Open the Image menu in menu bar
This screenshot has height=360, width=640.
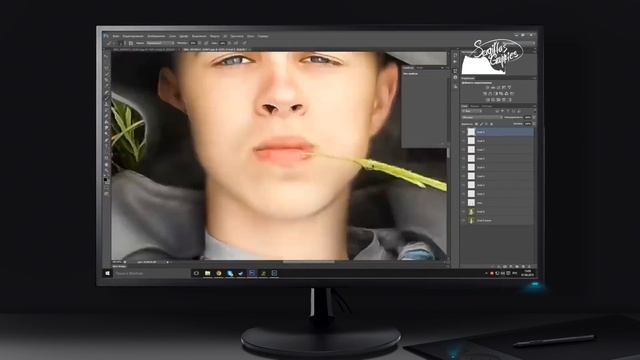click(156, 36)
